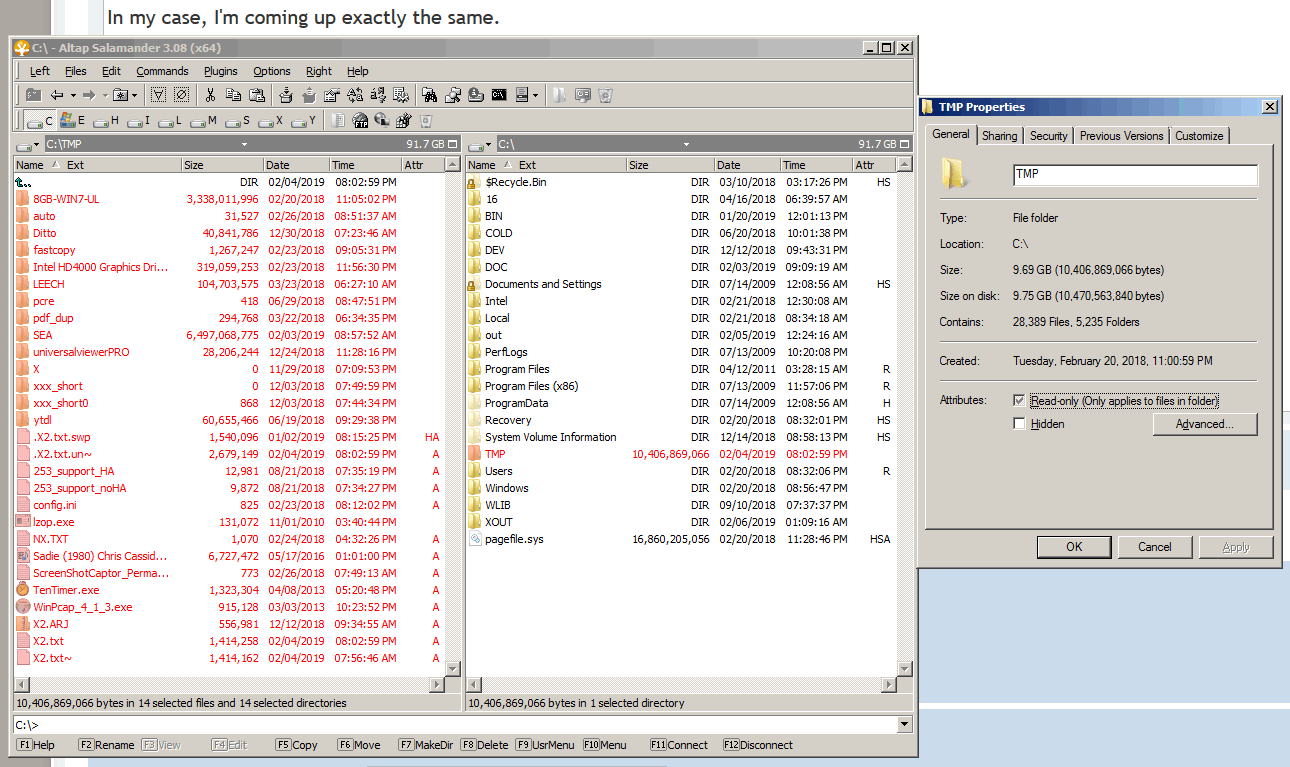Click the Paste toolbar icon
This screenshot has width=1290, height=767.
click(x=258, y=95)
